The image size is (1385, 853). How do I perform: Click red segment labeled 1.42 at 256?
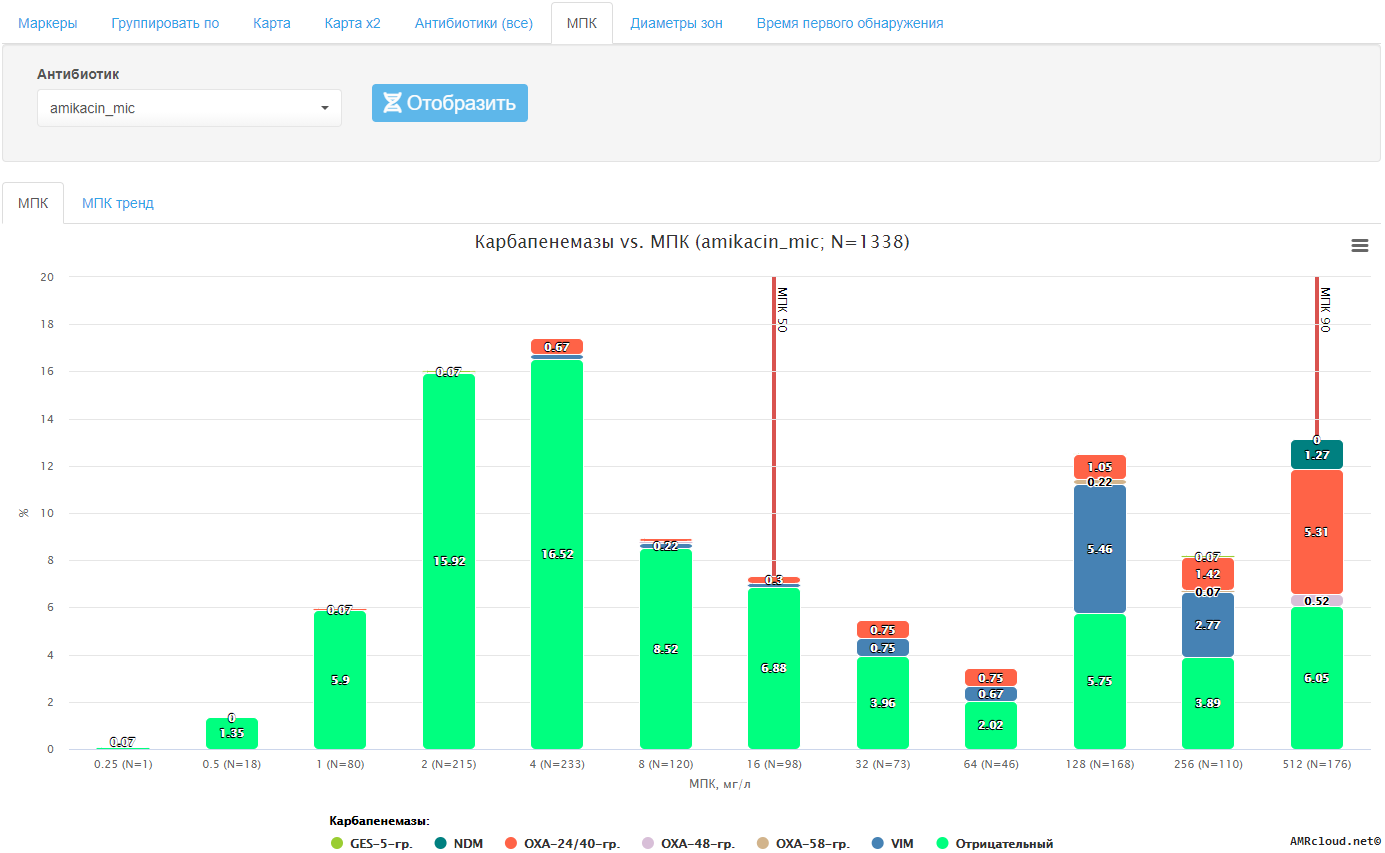1208,574
